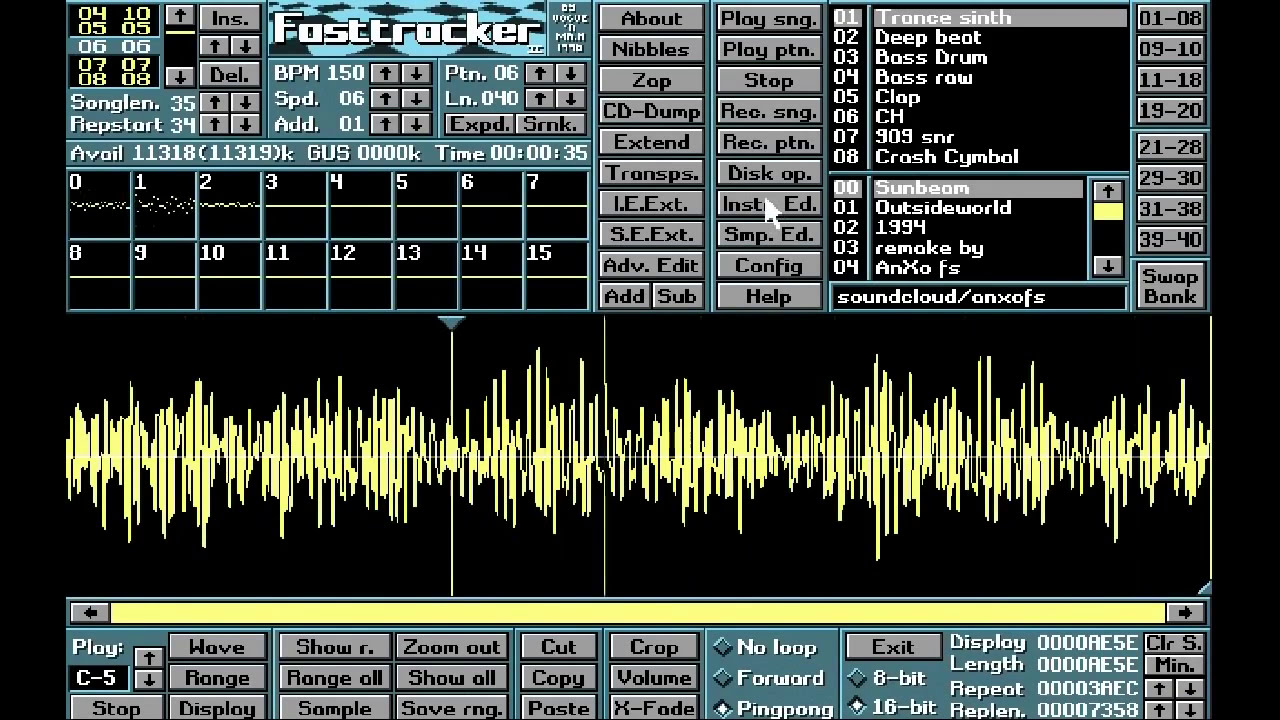The height and width of the screenshot is (720, 1280).
Task: Decrease Repeat value with down arrow
Action: 1189,689
